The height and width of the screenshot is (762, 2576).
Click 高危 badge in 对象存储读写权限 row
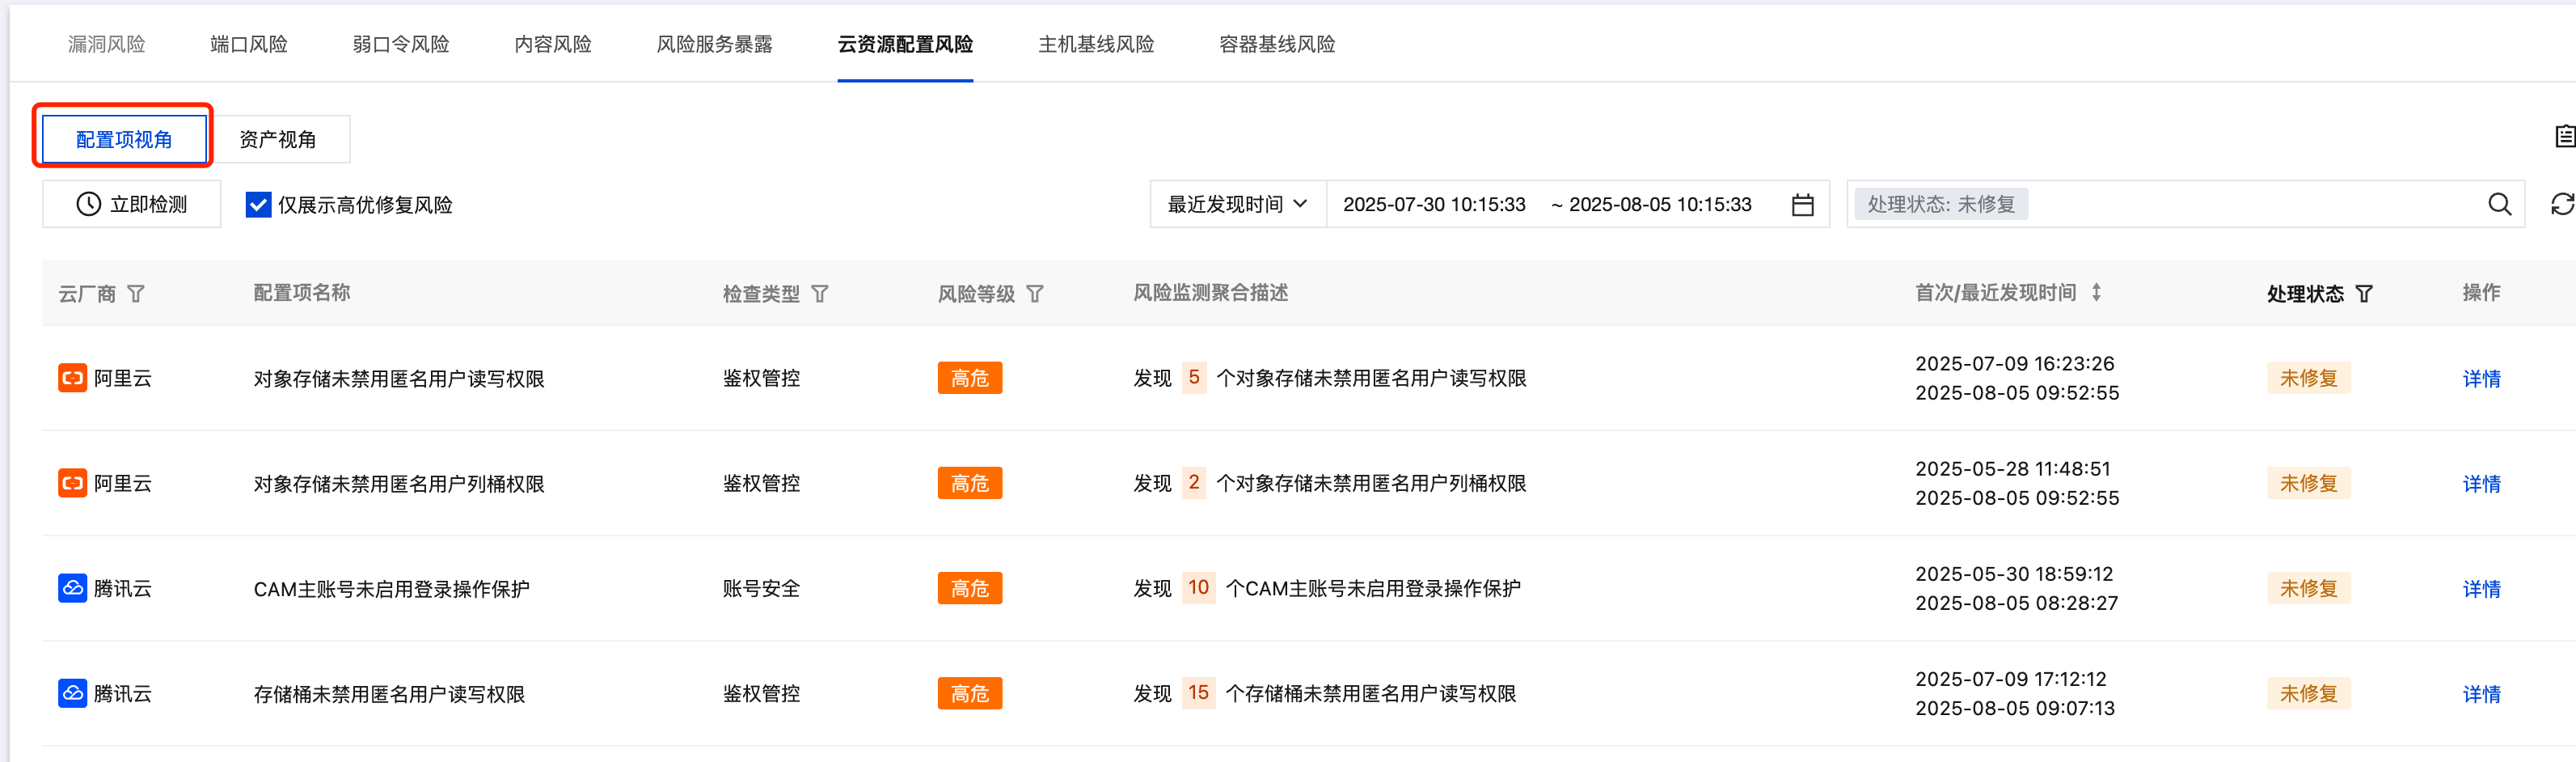click(x=970, y=378)
